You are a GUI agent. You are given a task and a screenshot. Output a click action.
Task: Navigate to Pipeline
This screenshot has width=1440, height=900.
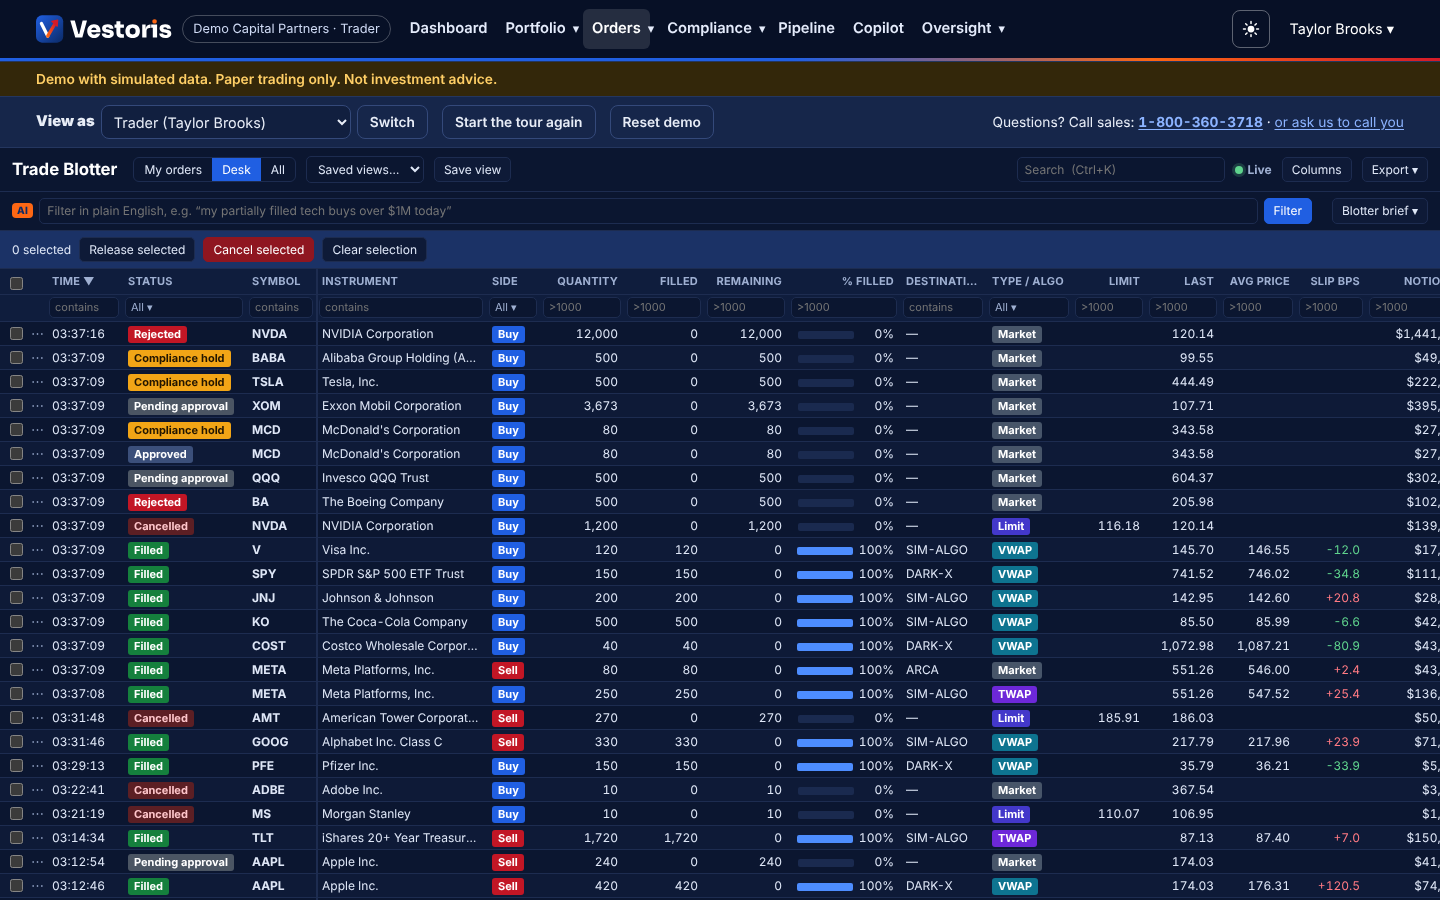(806, 28)
